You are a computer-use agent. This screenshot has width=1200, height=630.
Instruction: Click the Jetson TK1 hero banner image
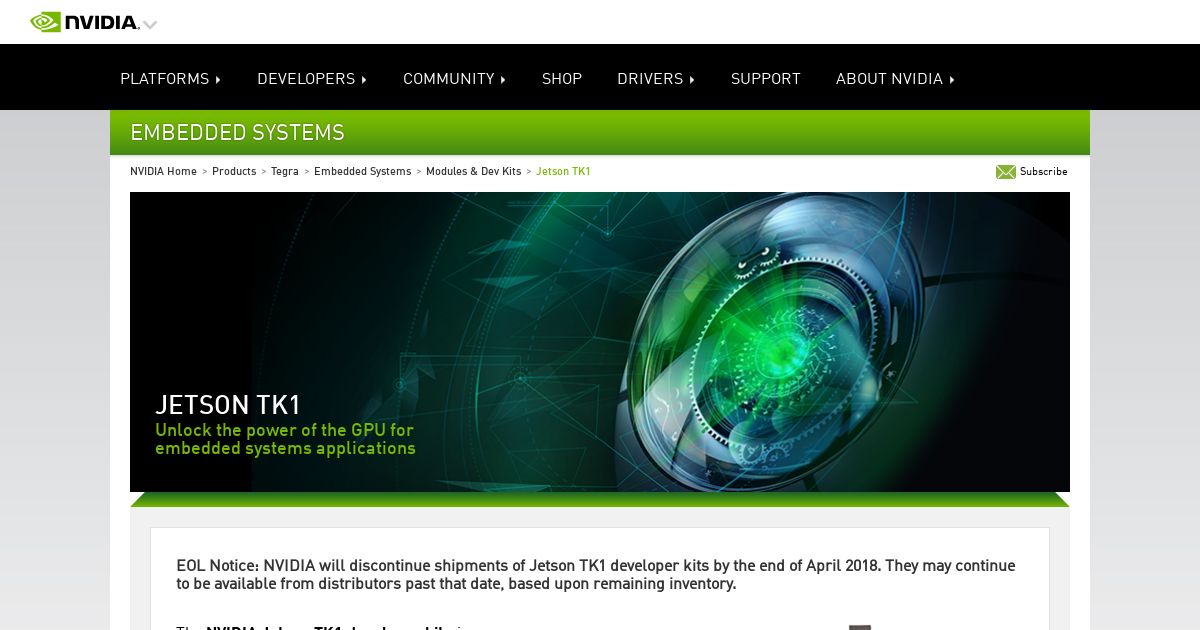coord(600,342)
